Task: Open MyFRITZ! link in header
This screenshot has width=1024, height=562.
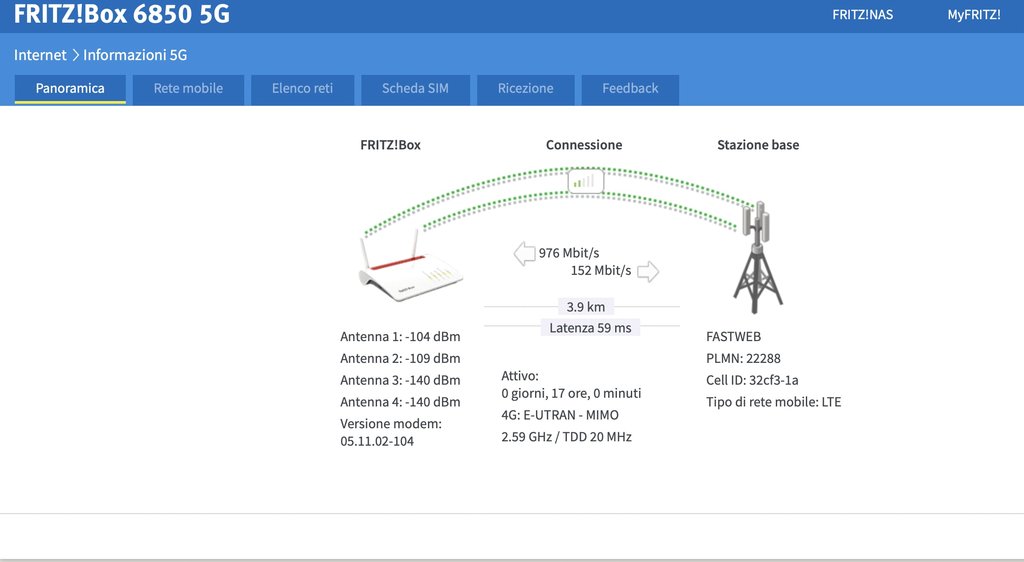Action: click(974, 14)
